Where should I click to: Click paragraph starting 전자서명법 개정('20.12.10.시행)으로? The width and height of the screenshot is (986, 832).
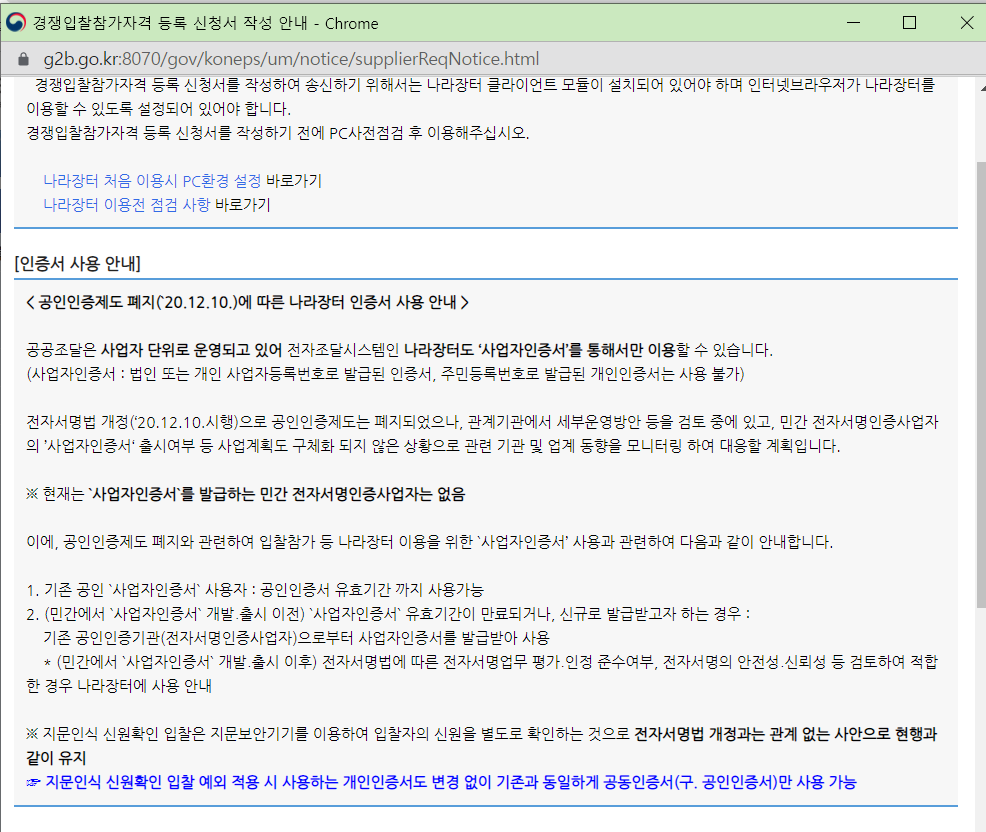[482, 434]
